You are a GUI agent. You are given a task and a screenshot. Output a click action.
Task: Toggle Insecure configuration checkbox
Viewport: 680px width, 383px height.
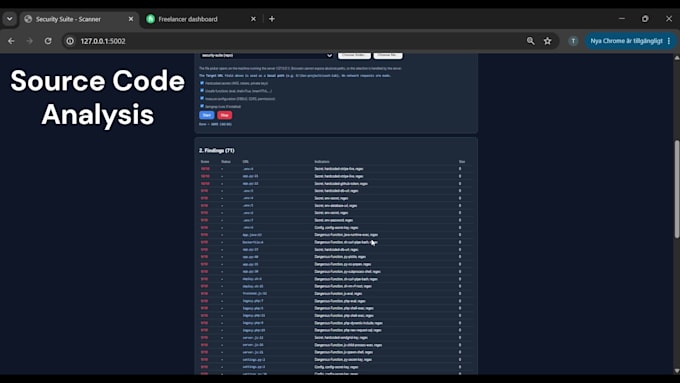pyautogui.click(x=202, y=98)
